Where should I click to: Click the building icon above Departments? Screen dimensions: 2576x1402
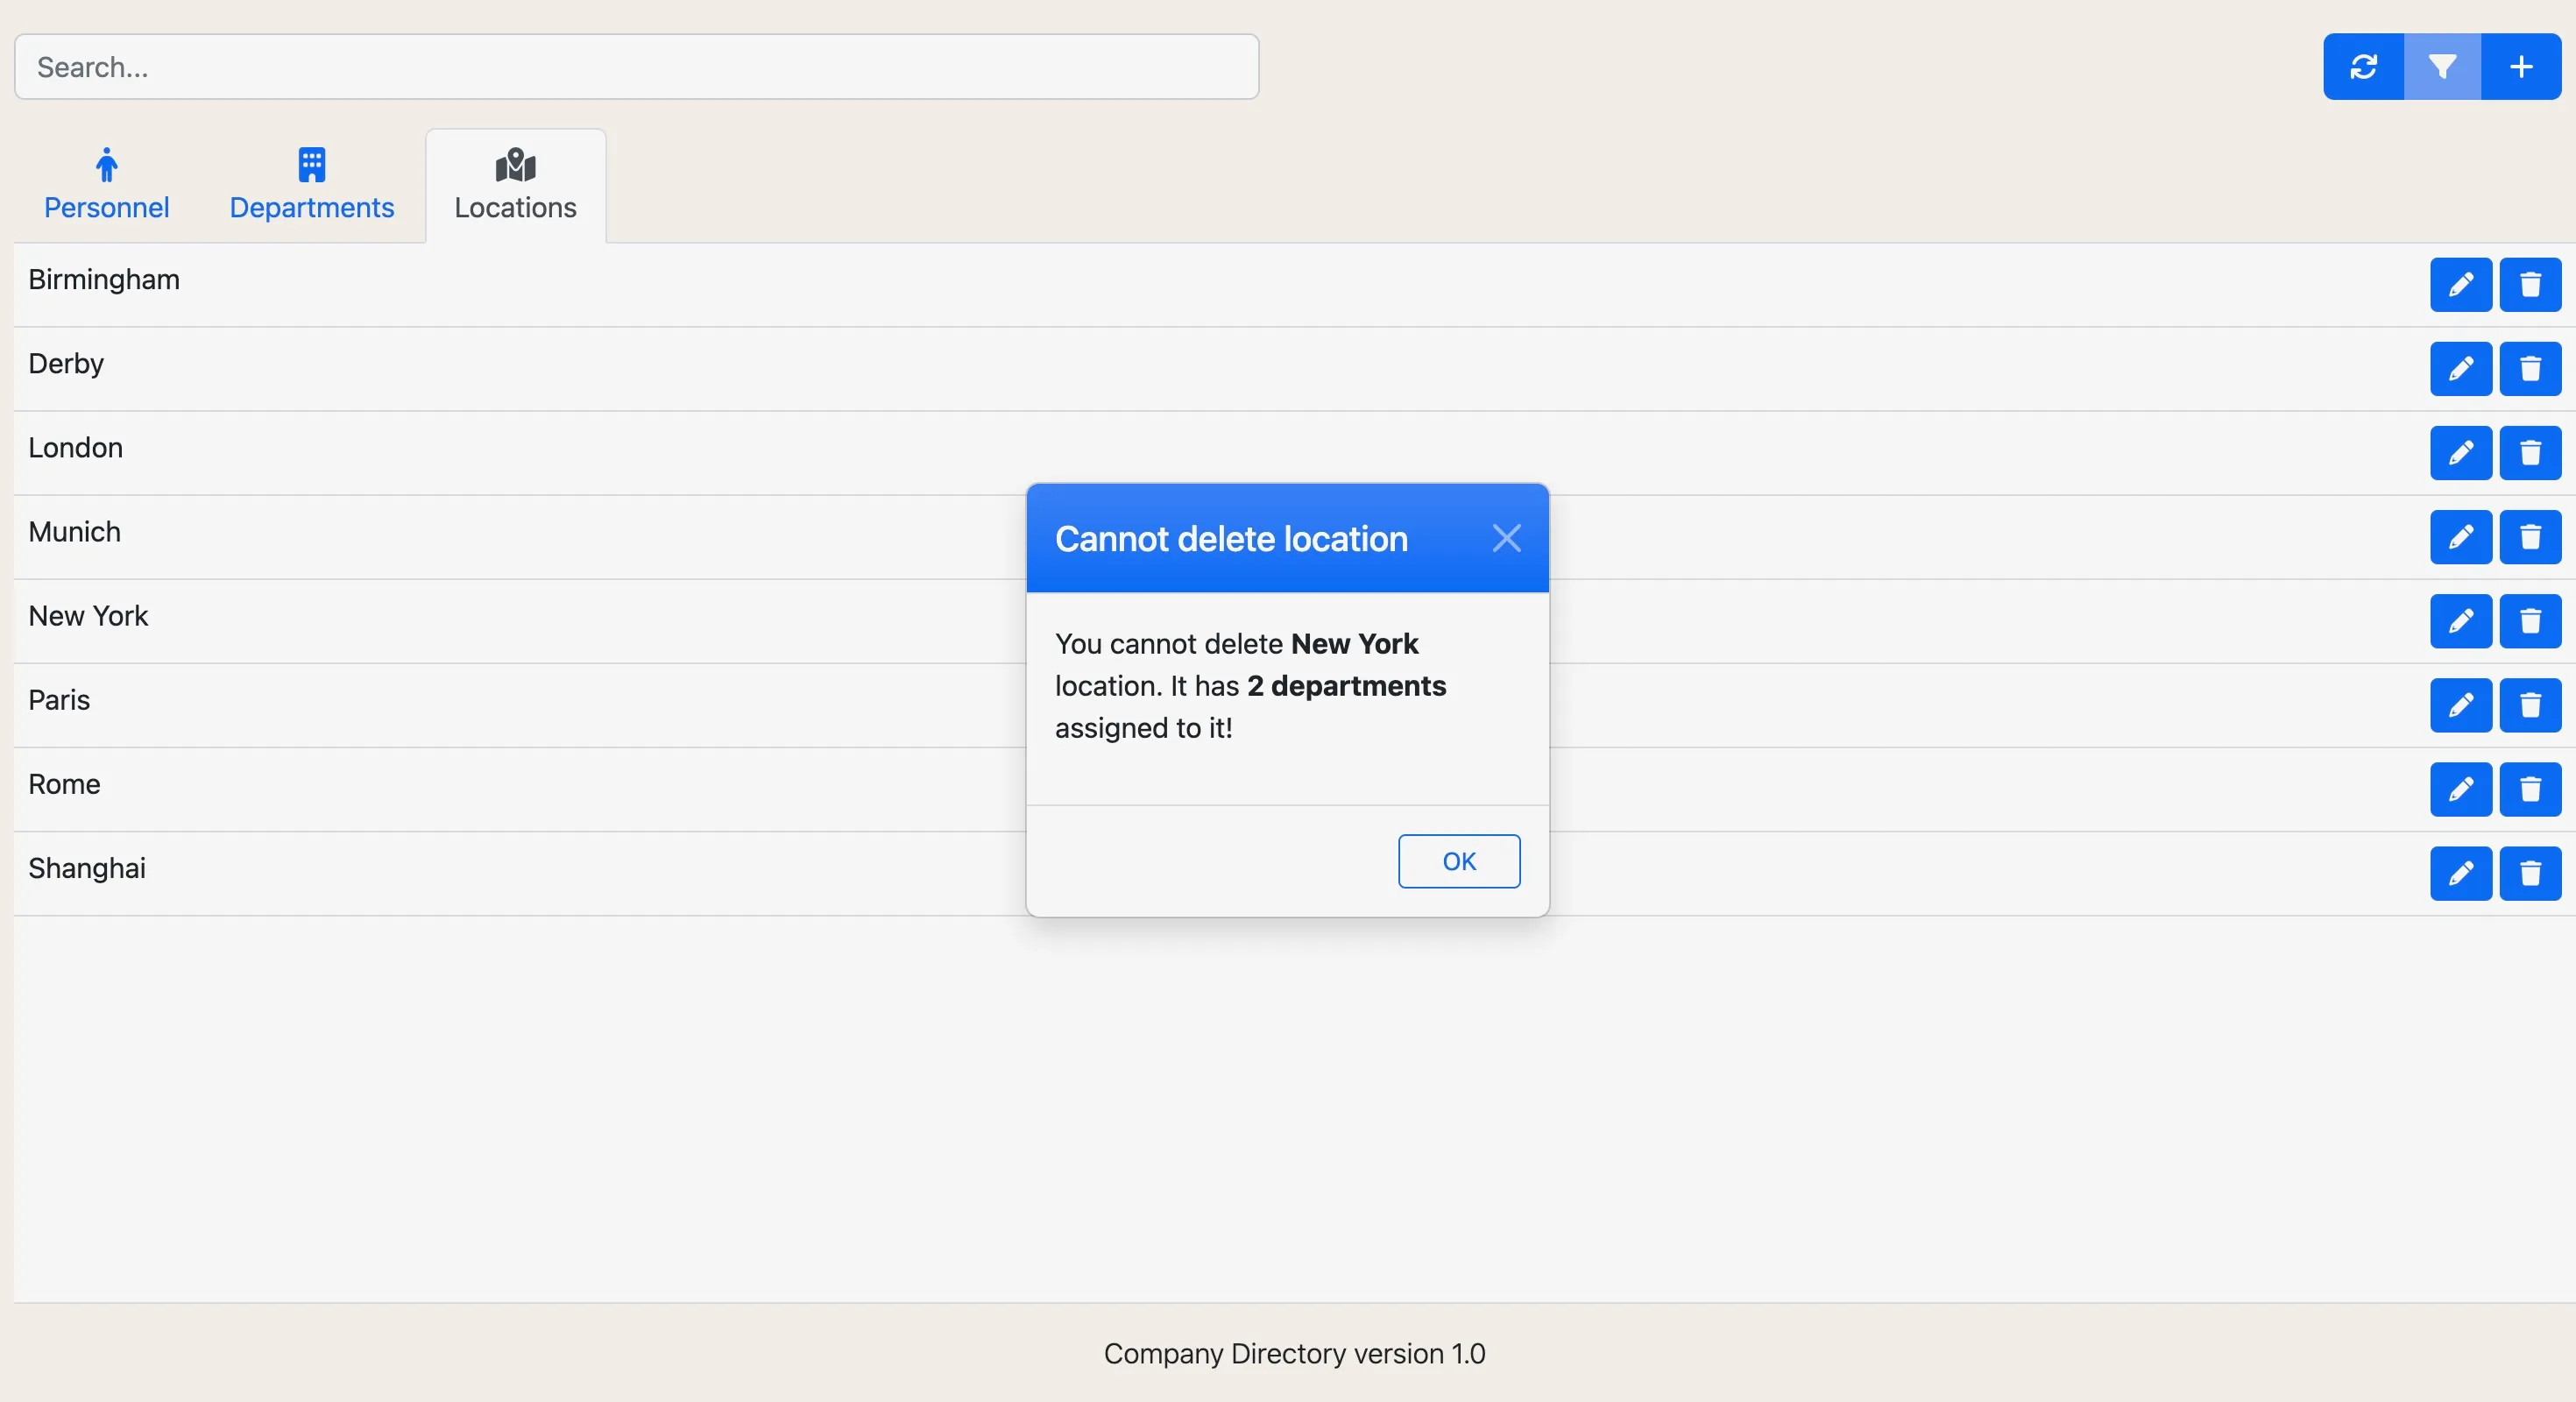[x=313, y=165]
